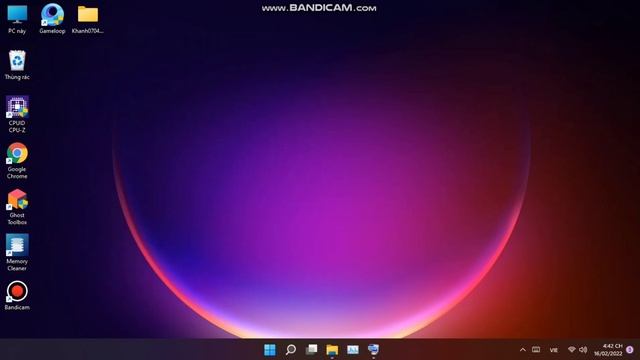Launch Bandicam desktop shortcut
Viewport: 640px width, 360px height.
17,296
